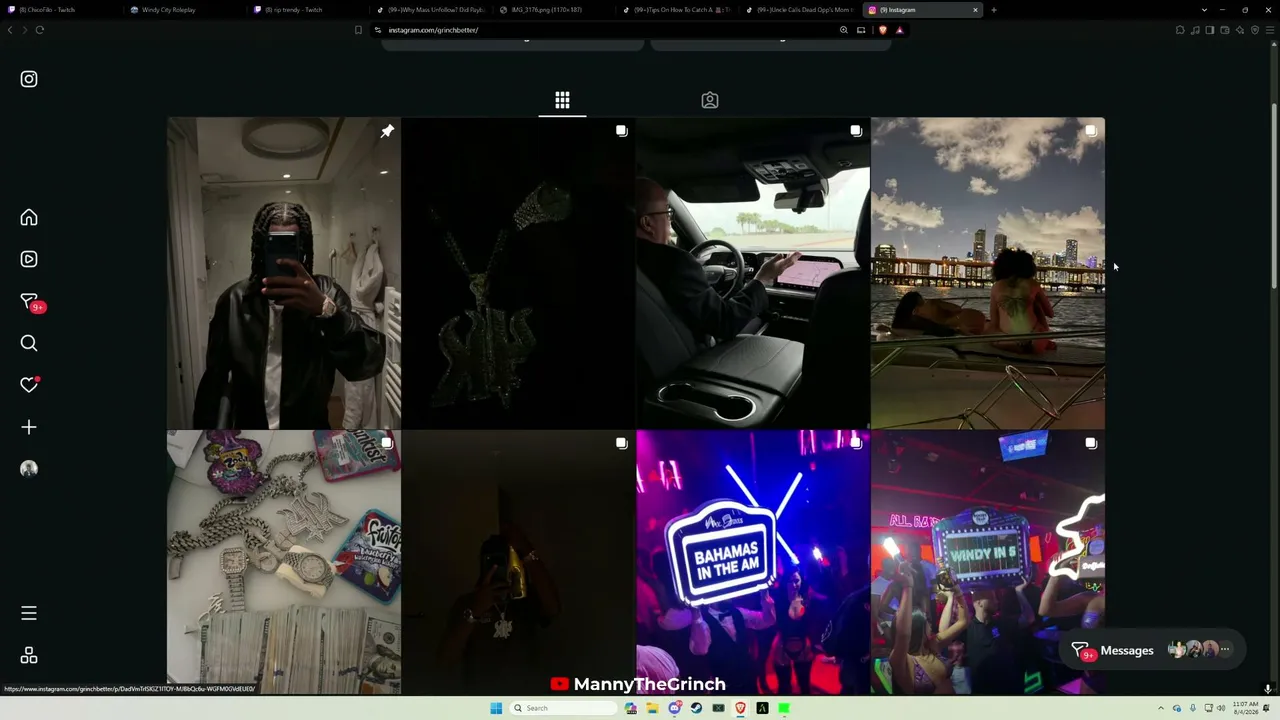Click the zoom magnifier in address bar
This screenshot has height=720, width=1280.
[x=844, y=30]
